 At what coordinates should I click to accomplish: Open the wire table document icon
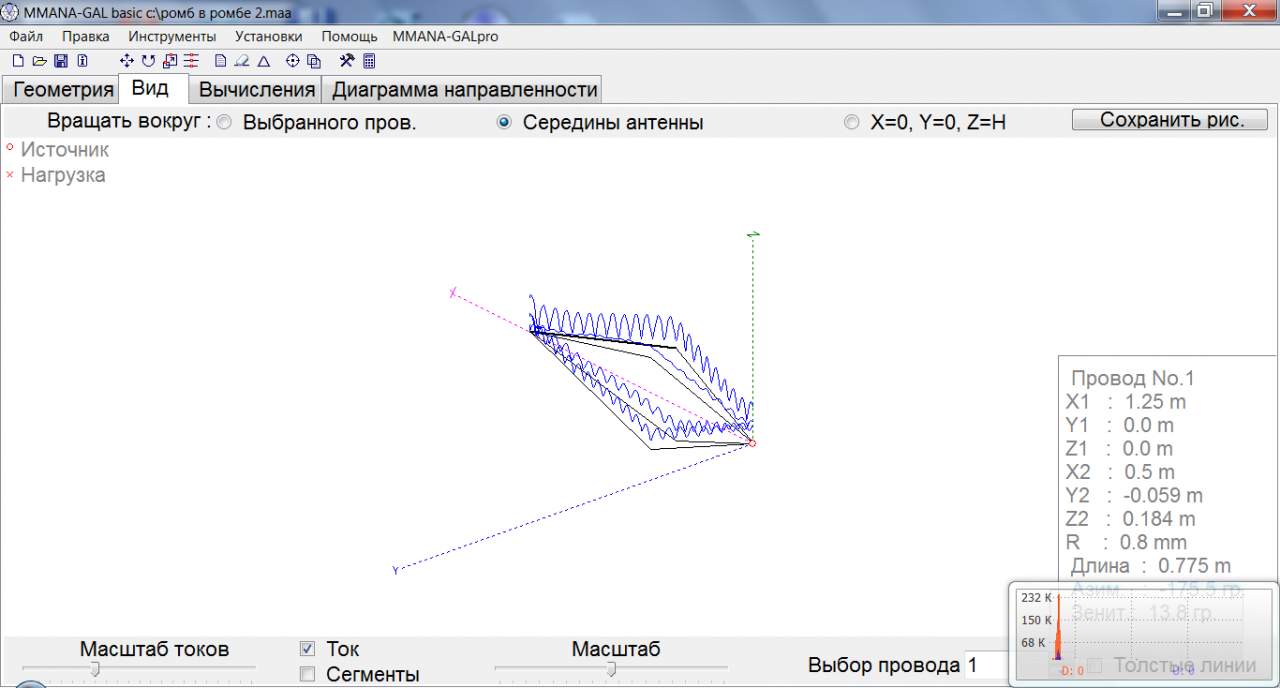pos(220,61)
